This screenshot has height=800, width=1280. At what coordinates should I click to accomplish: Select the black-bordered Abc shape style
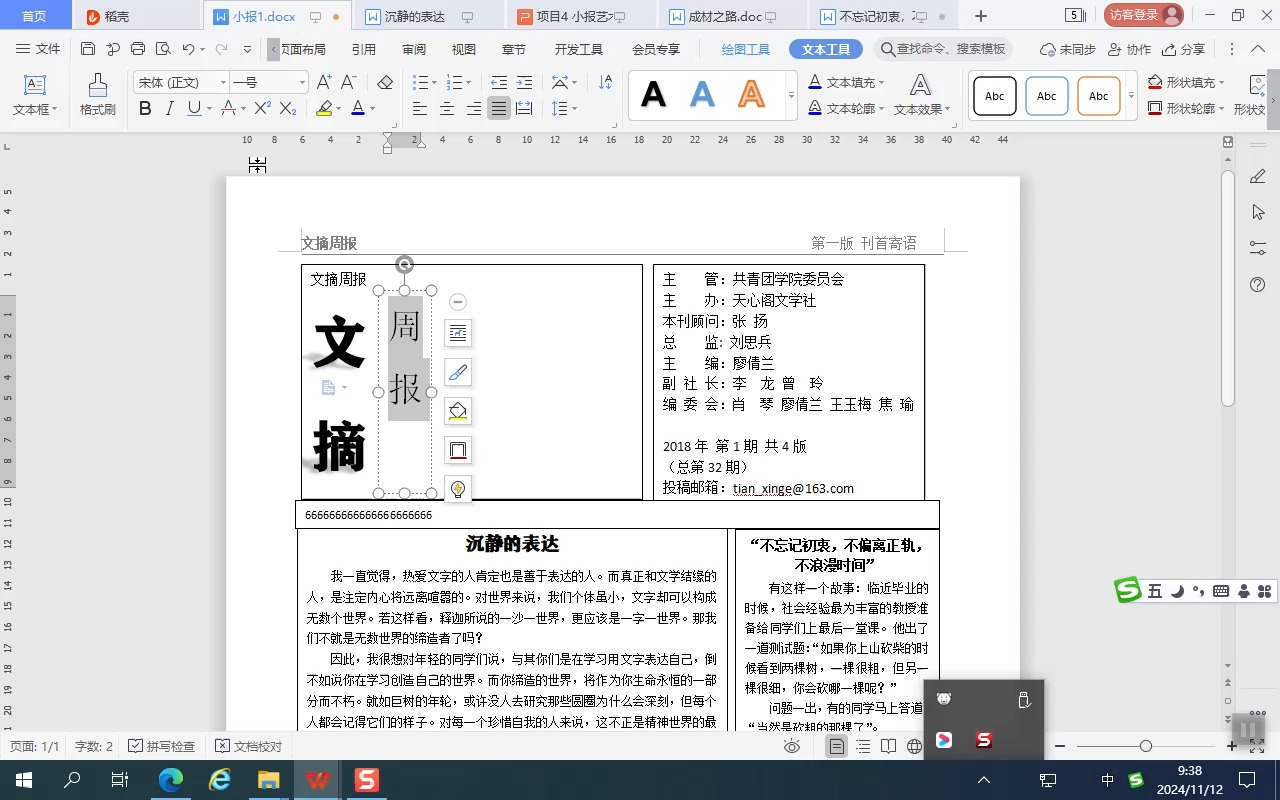click(x=995, y=96)
